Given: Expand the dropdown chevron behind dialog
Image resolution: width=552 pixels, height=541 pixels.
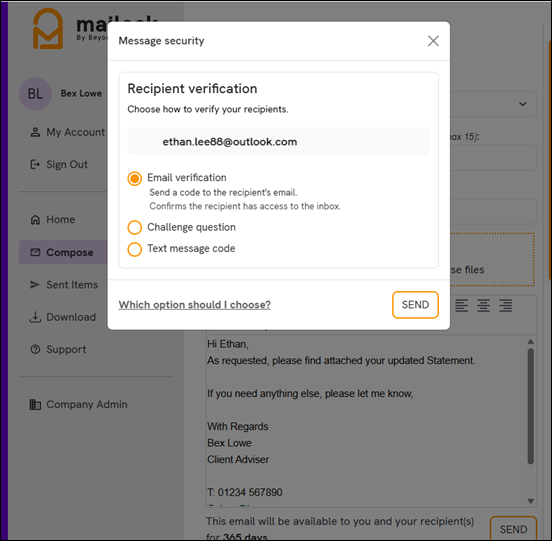Looking at the screenshot, I should point(523,104).
